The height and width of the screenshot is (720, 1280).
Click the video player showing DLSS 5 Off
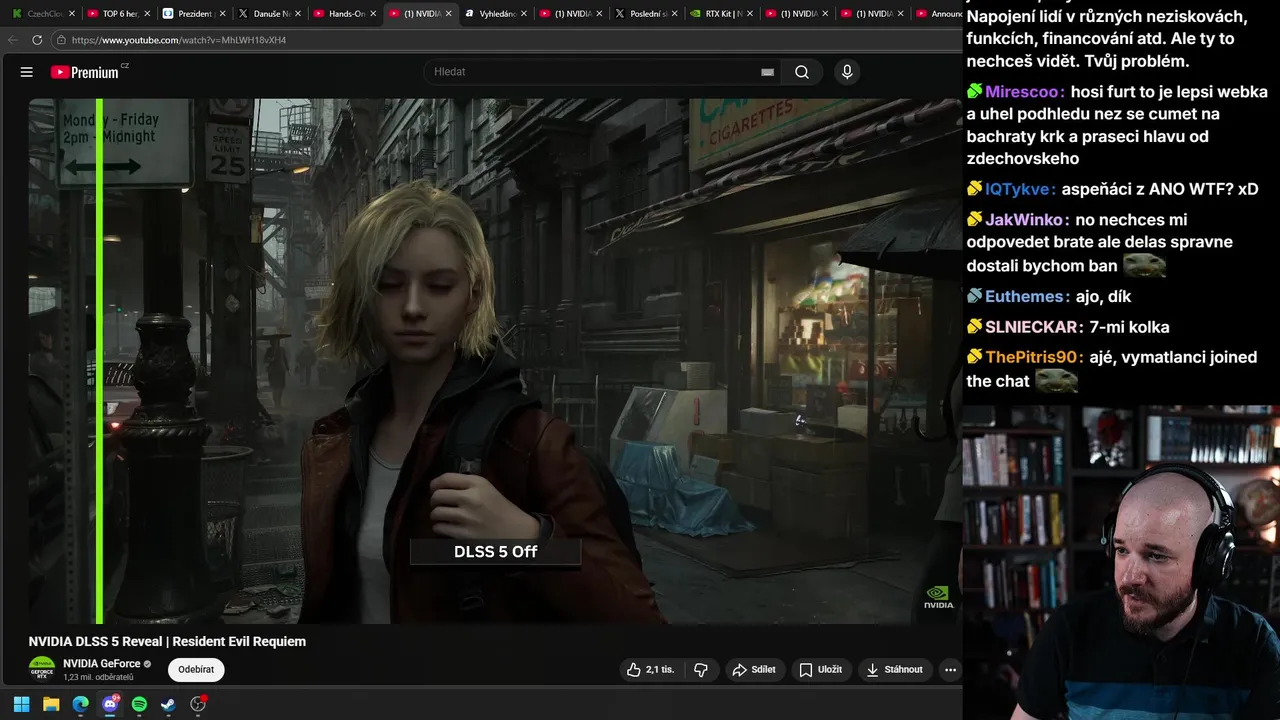coord(495,361)
